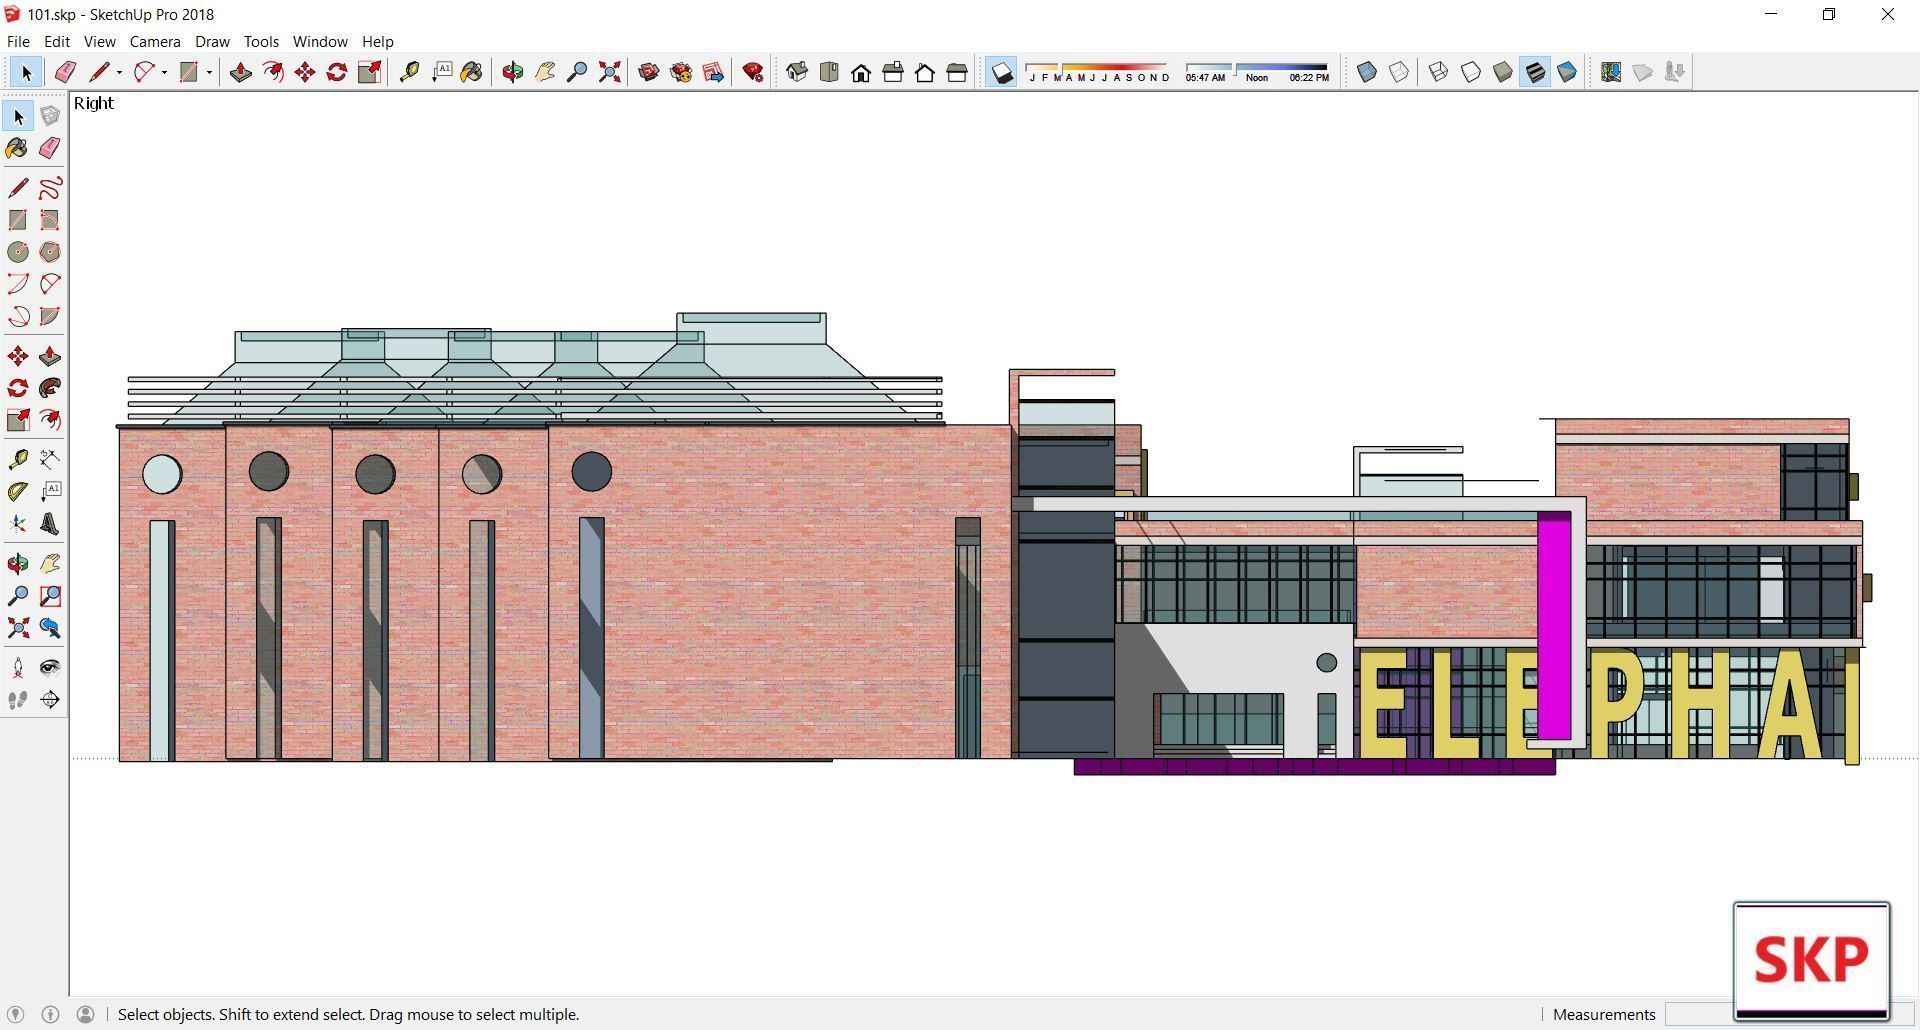The height and width of the screenshot is (1030, 1920).
Task: Switch to the Iso view
Action: [797, 72]
